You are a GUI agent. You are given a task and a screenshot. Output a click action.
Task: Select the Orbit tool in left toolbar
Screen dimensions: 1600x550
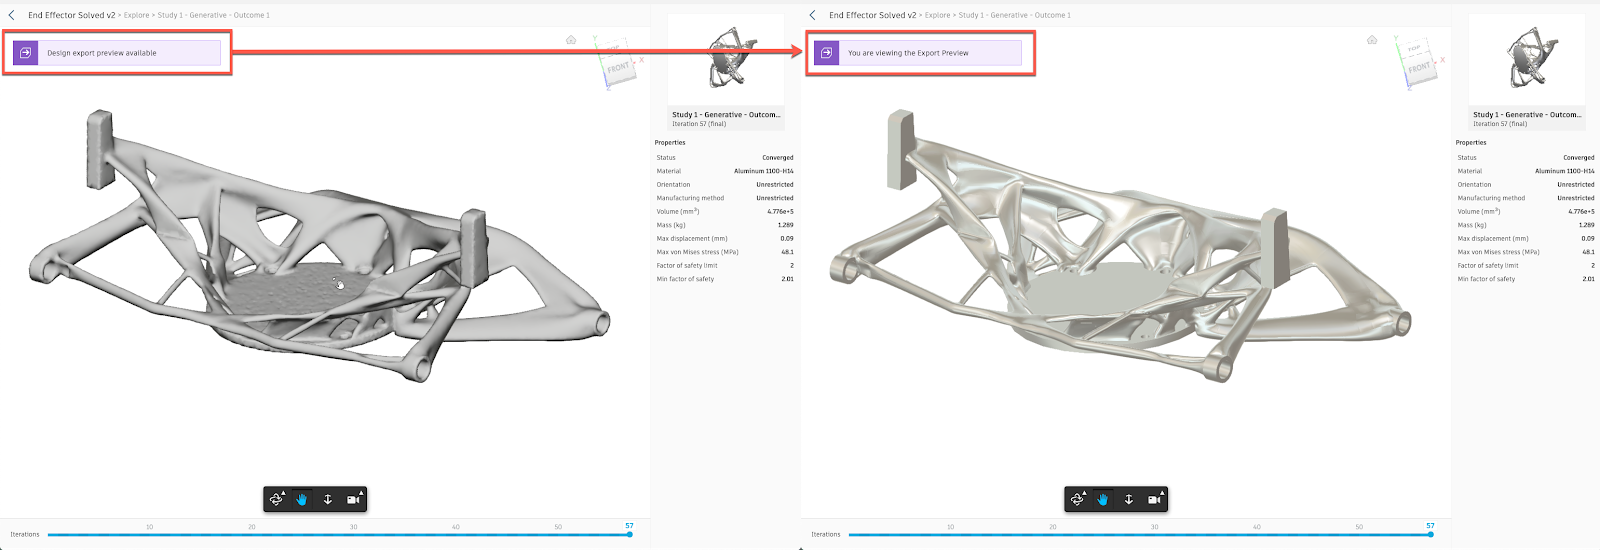tap(277, 499)
